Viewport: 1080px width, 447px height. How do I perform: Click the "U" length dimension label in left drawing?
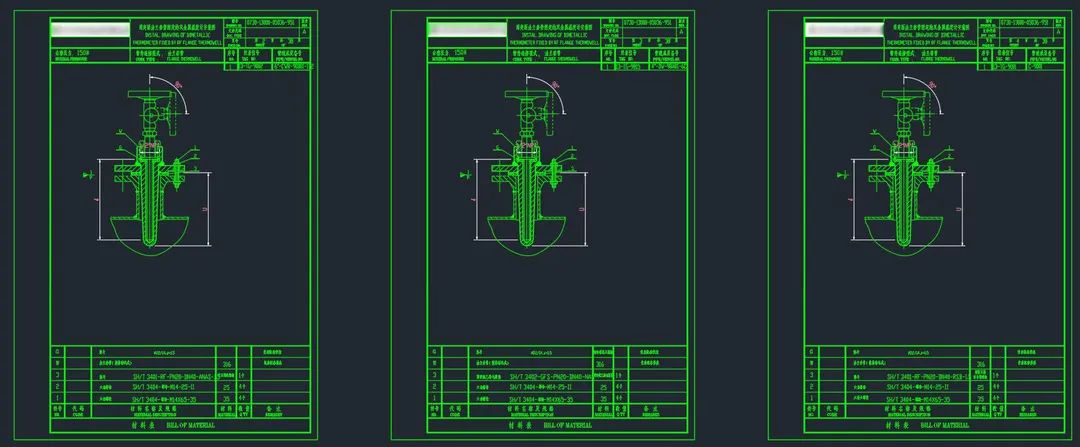204,208
